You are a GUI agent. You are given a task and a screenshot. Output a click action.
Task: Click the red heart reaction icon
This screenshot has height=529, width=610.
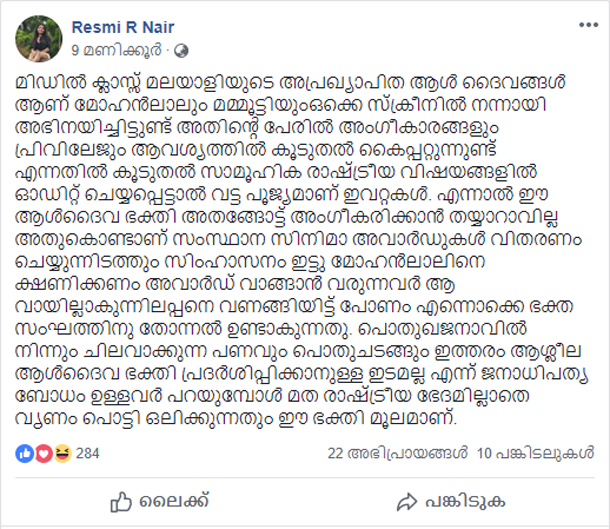point(44,454)
